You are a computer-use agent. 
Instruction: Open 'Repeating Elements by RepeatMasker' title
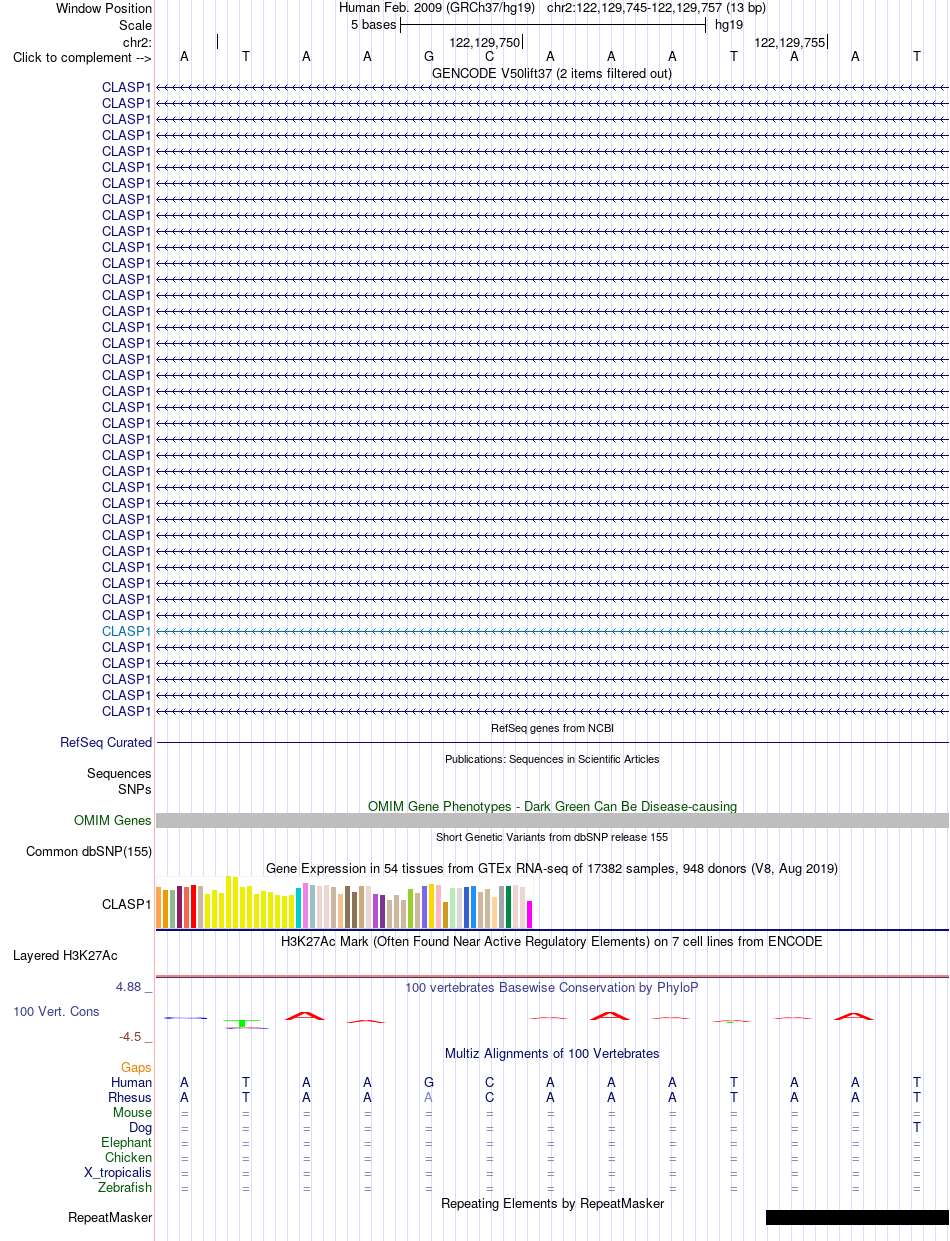552,1204
